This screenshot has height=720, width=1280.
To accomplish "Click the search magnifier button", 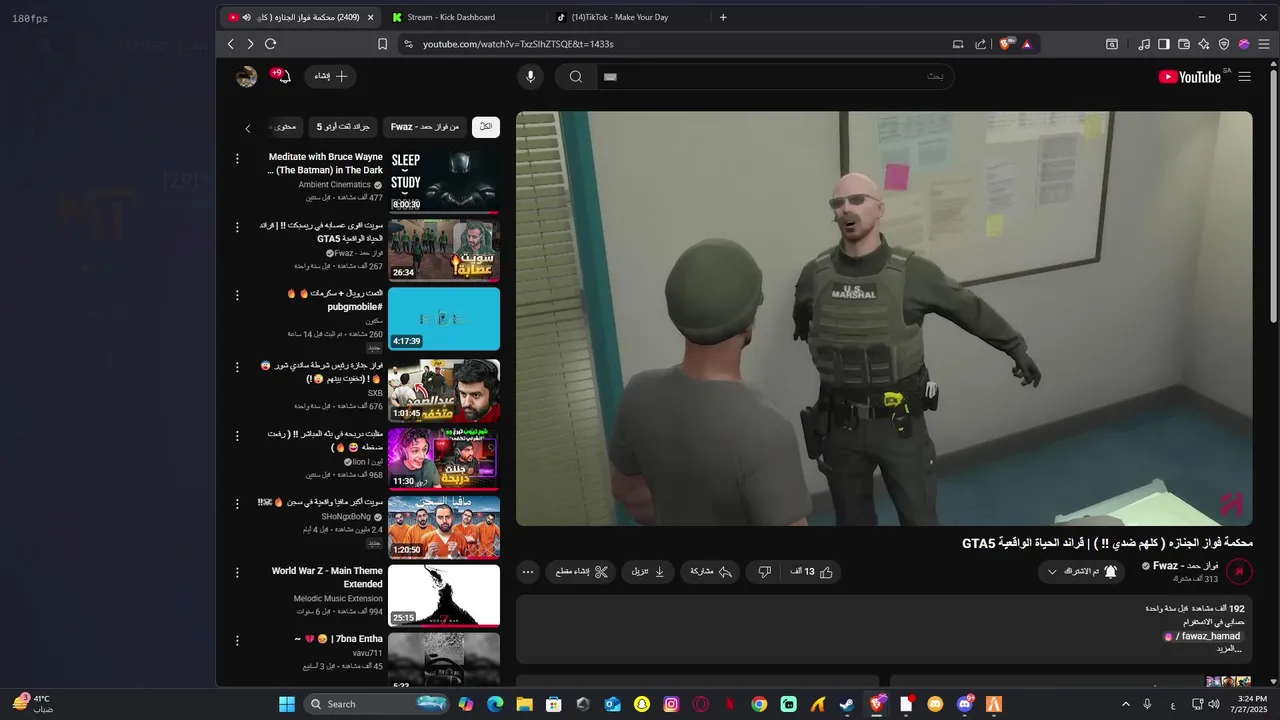I will pos(575,77).
